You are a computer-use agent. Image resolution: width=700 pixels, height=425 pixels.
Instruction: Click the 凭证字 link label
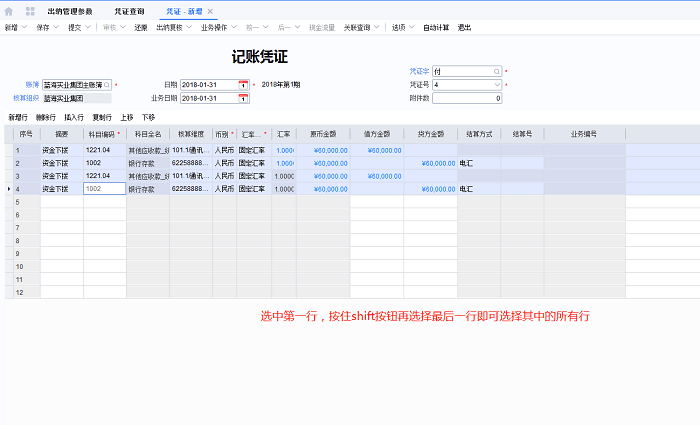(x=419, y=71)
